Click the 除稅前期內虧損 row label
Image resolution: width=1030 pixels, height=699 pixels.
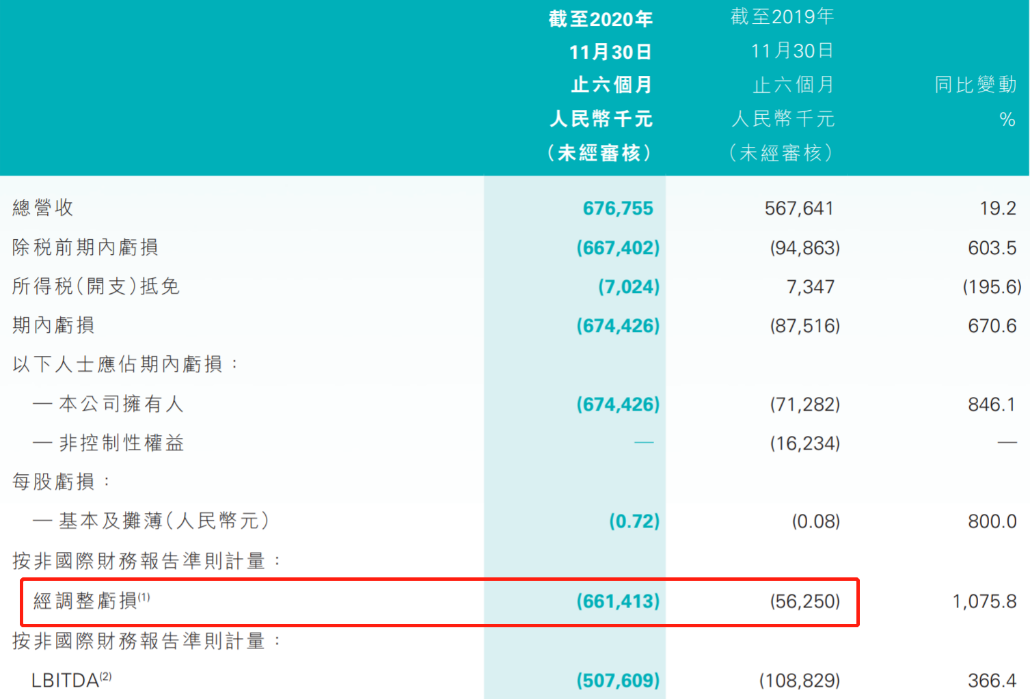85,247
